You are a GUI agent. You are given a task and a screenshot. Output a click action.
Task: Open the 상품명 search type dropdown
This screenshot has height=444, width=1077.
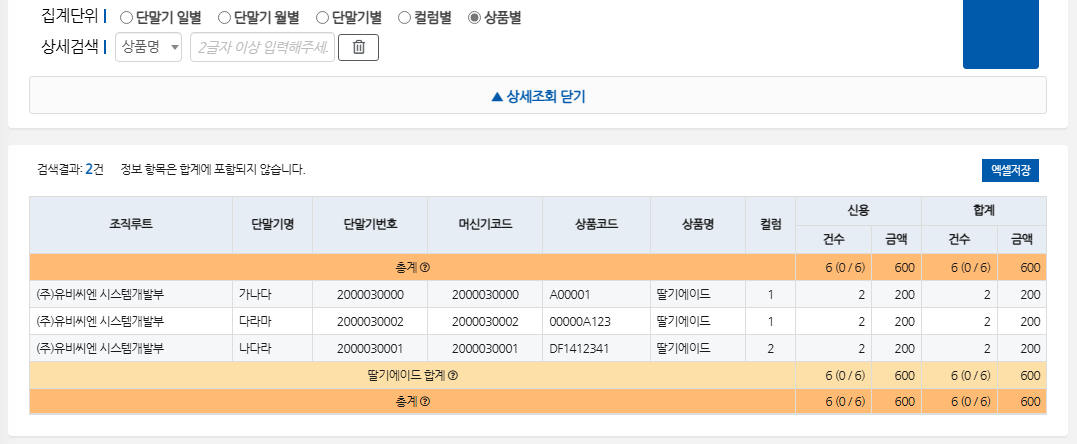pos(148,47)
